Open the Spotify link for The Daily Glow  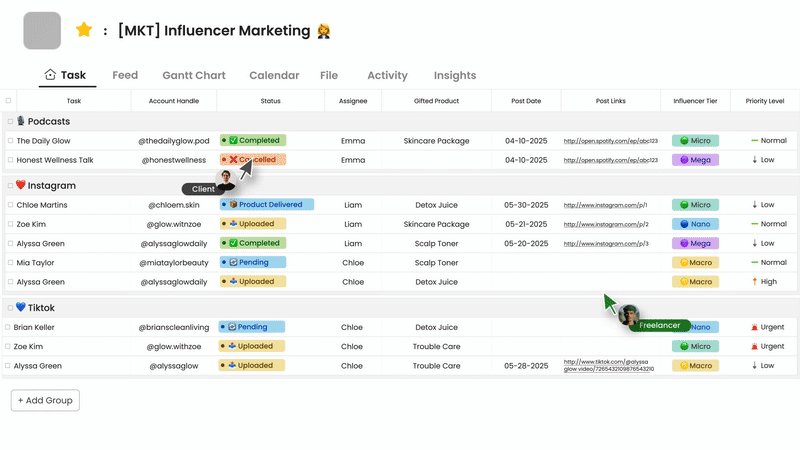pyautogui.click(x=610, y=141)
